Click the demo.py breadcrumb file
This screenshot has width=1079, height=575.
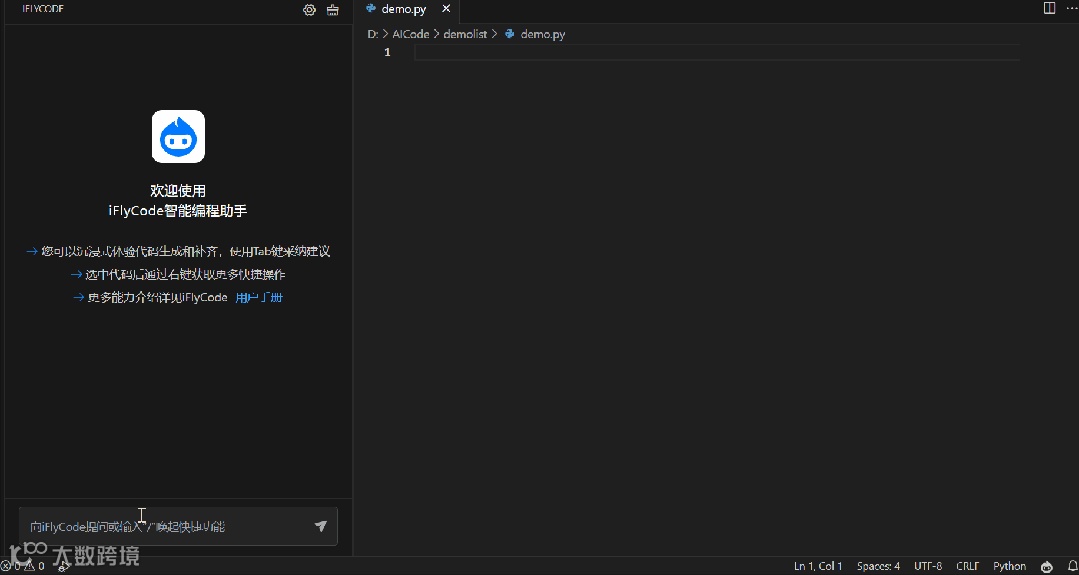(542, 34)
